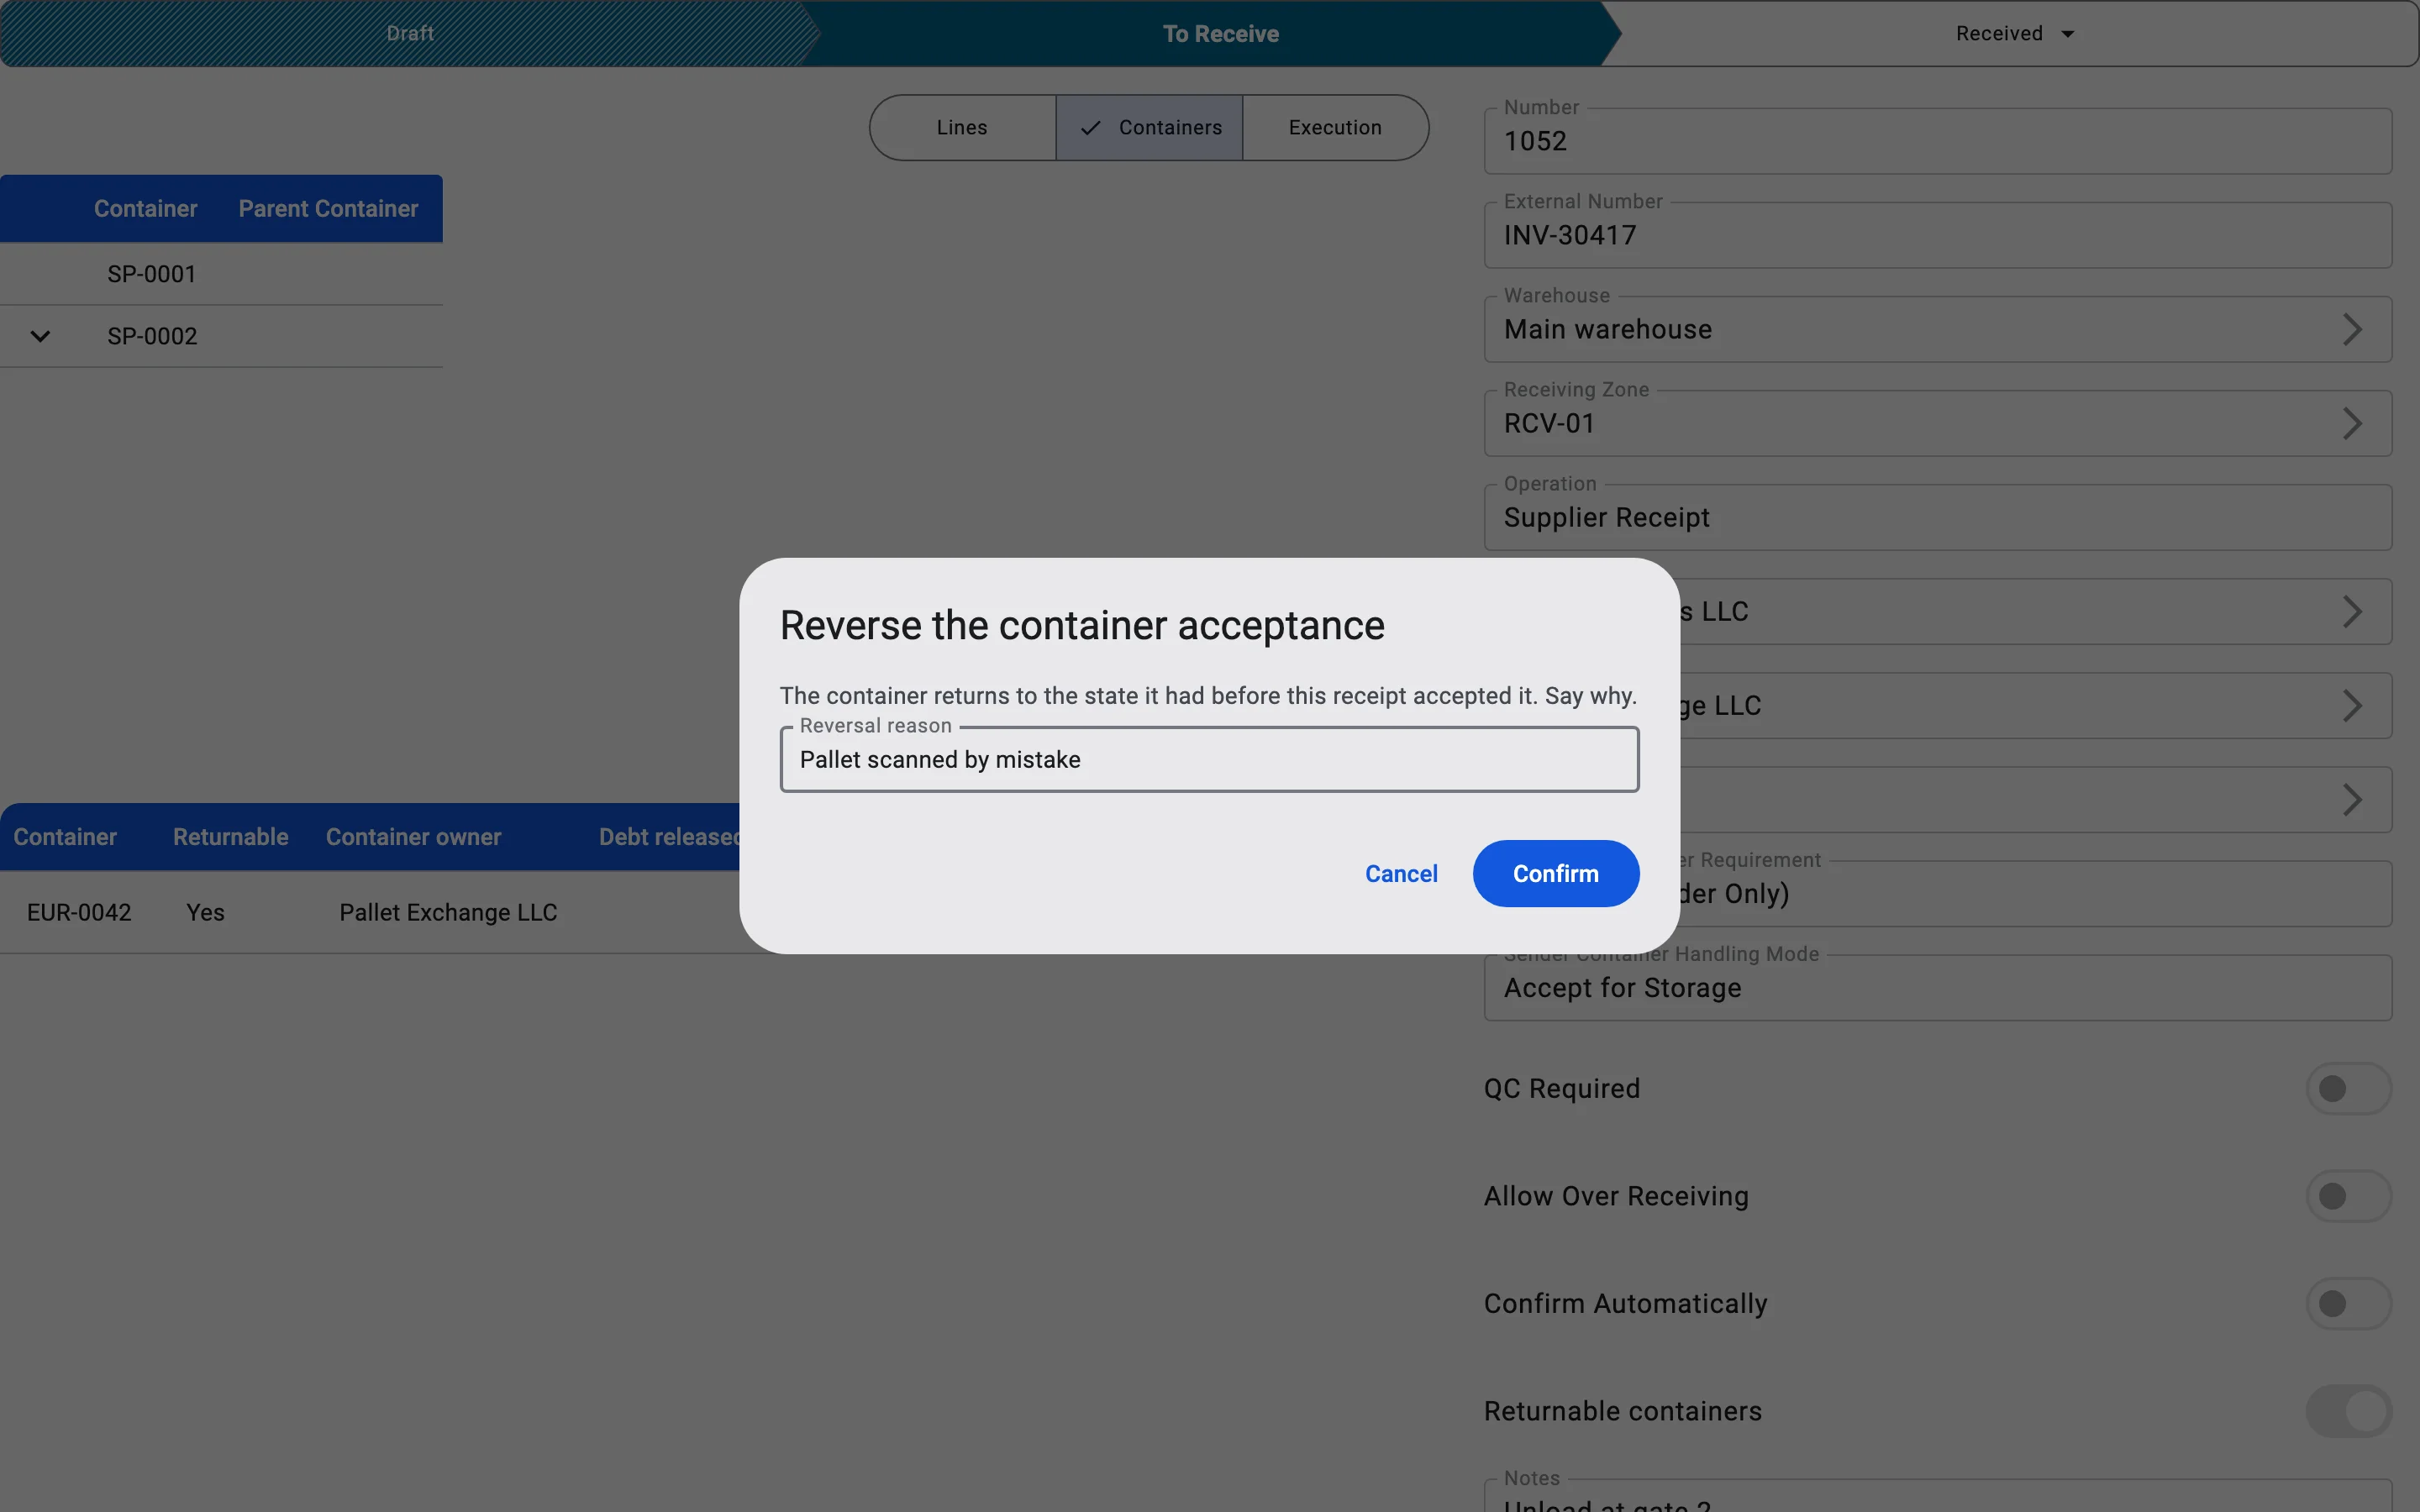2420x1512 pixels.
Task: Select the SP-0001 container row
Action: click(221, 274)
